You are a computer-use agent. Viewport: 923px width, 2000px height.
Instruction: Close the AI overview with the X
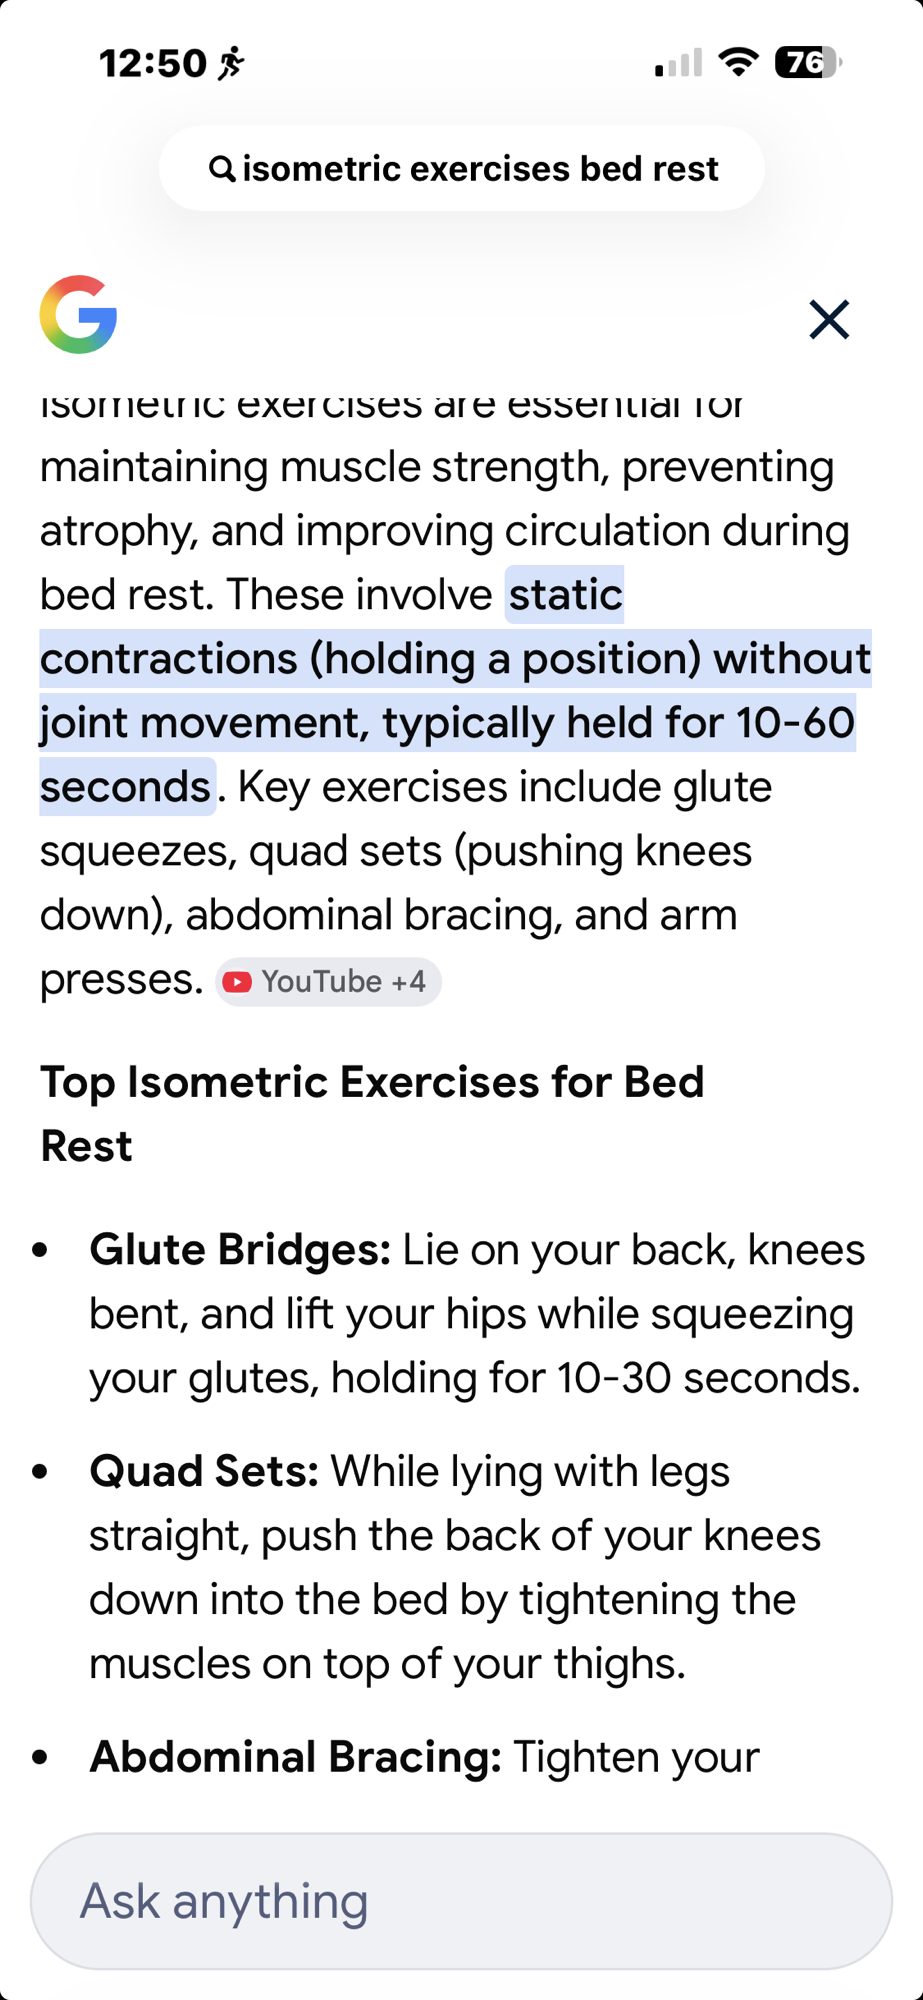(829, 320)
